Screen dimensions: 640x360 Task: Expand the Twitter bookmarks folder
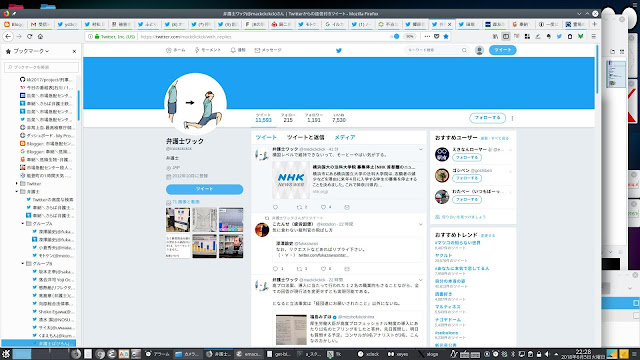(17, 184)
